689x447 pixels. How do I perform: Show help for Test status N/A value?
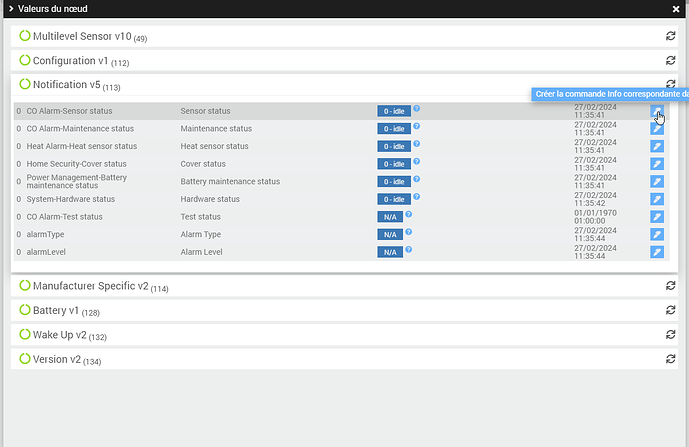click(x=409, y=214)
